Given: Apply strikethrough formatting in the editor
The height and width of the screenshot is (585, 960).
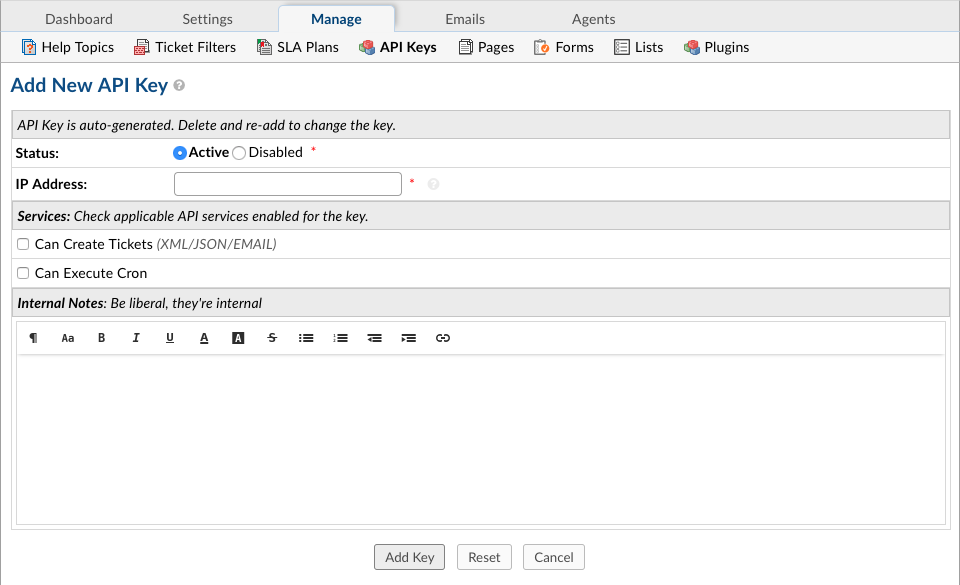Looking at the screenshot, I should coord(272,338).
